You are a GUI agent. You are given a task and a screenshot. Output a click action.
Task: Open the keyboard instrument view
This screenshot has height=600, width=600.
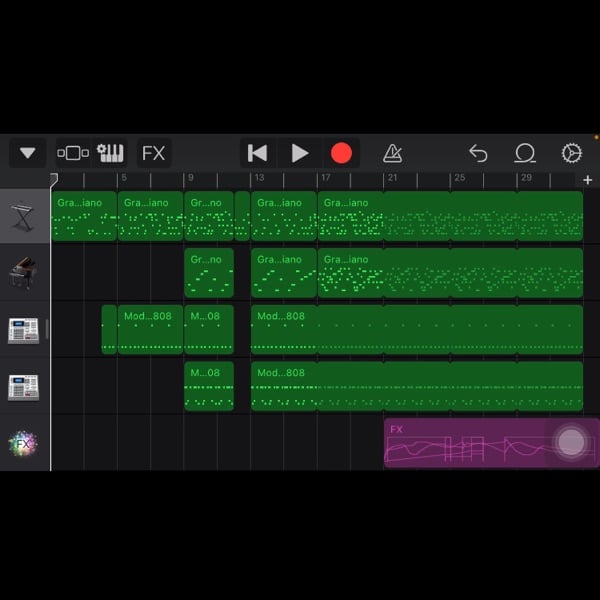click(x=110, y=153)
